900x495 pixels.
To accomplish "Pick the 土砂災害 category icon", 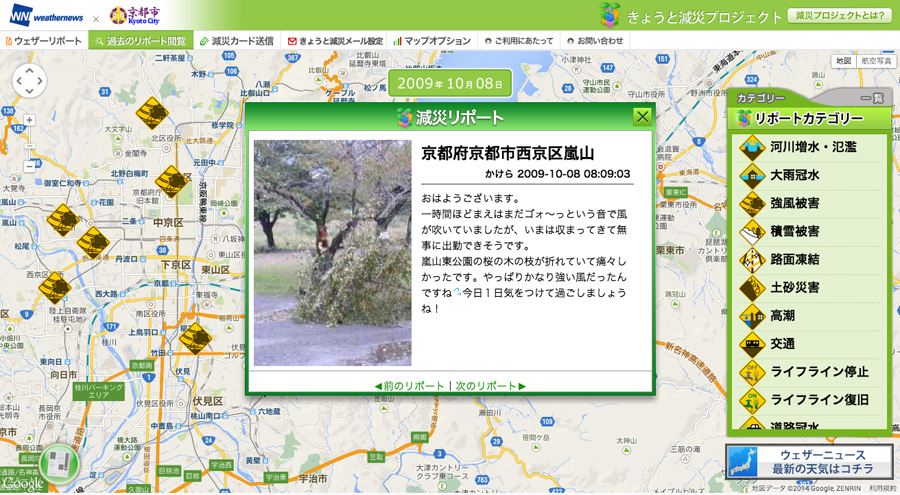I will tap(751, 288).
